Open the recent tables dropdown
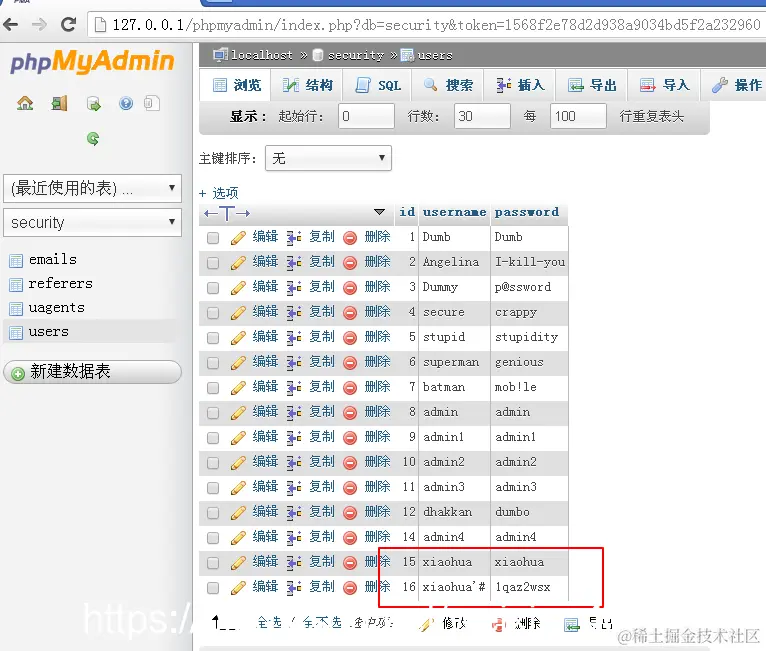 coord(92,188)
